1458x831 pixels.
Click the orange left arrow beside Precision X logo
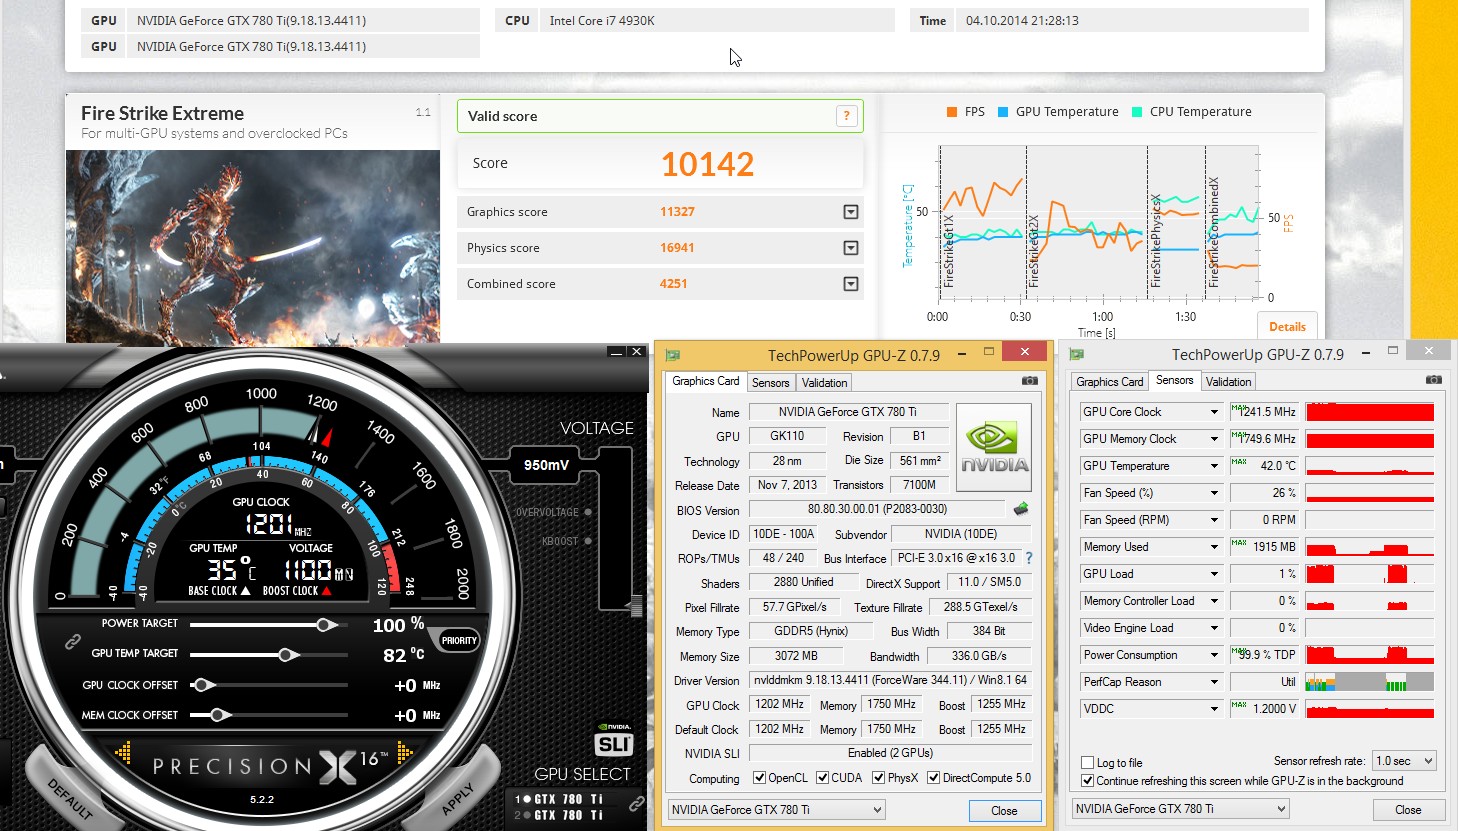(123, 752)
